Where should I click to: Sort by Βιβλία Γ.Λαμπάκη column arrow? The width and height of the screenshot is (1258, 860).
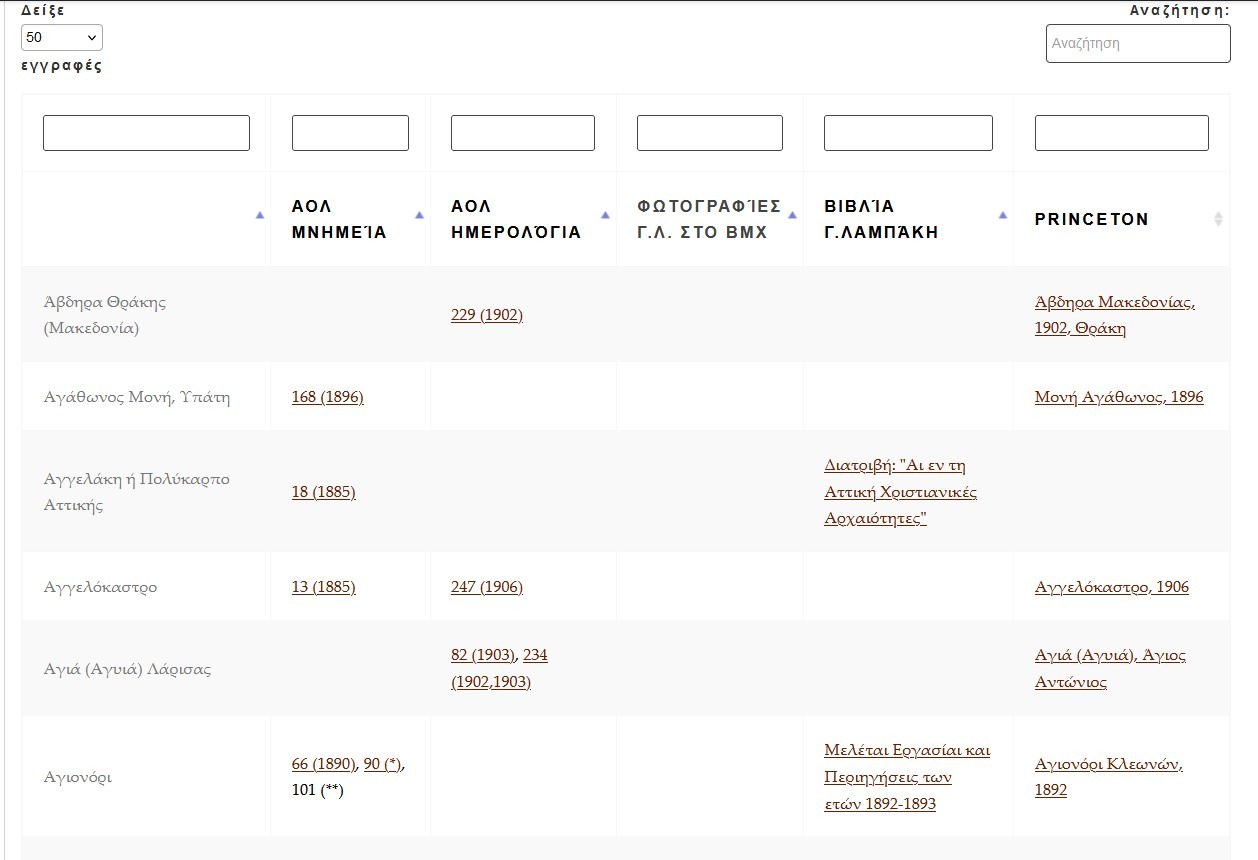[x=1002, y=215]
